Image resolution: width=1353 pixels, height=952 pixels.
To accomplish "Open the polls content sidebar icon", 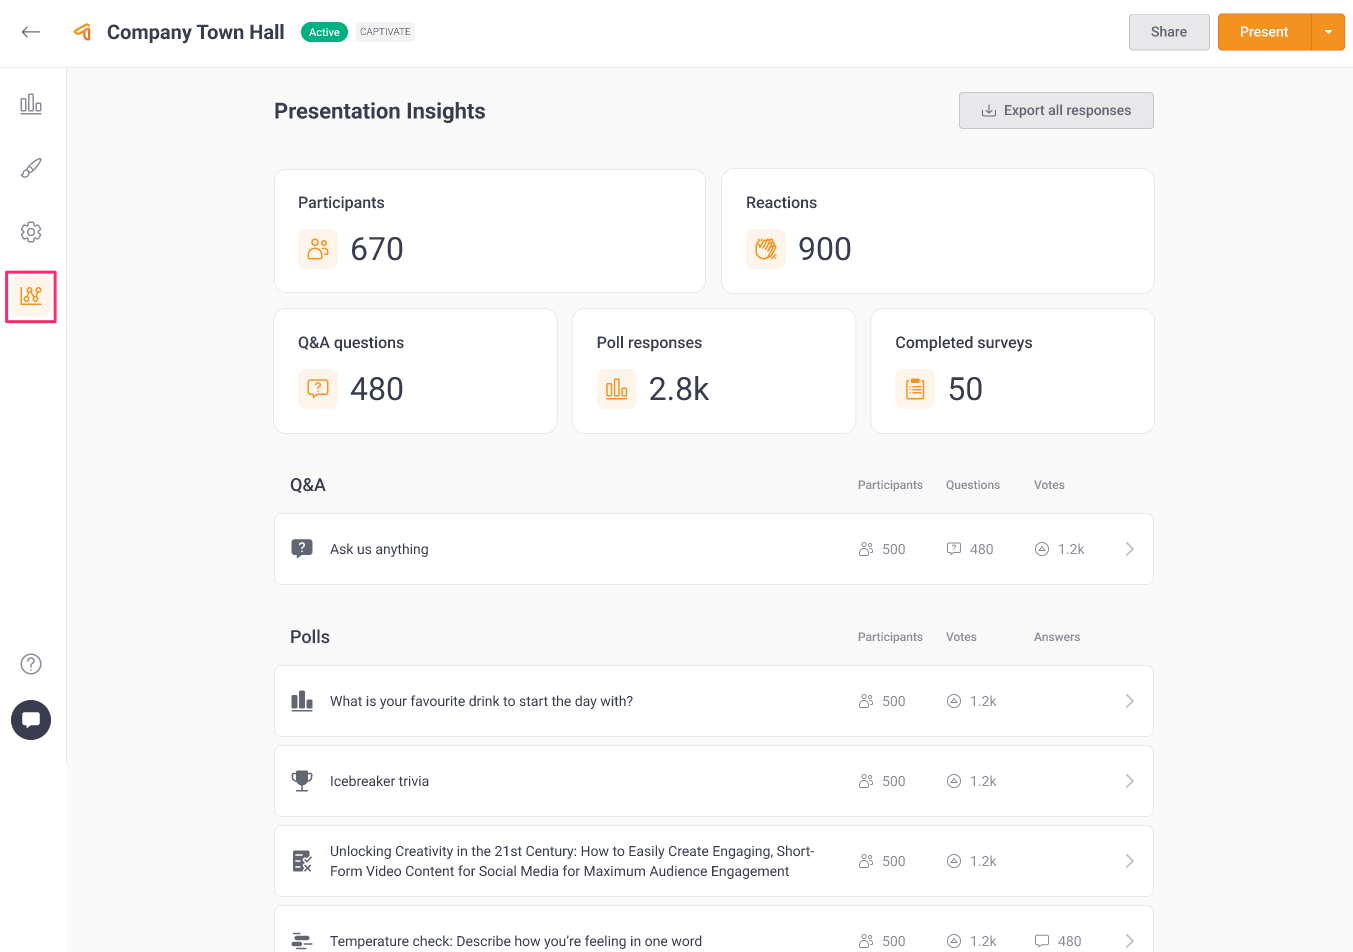I will pyautogui.click(x=31, y=104).
